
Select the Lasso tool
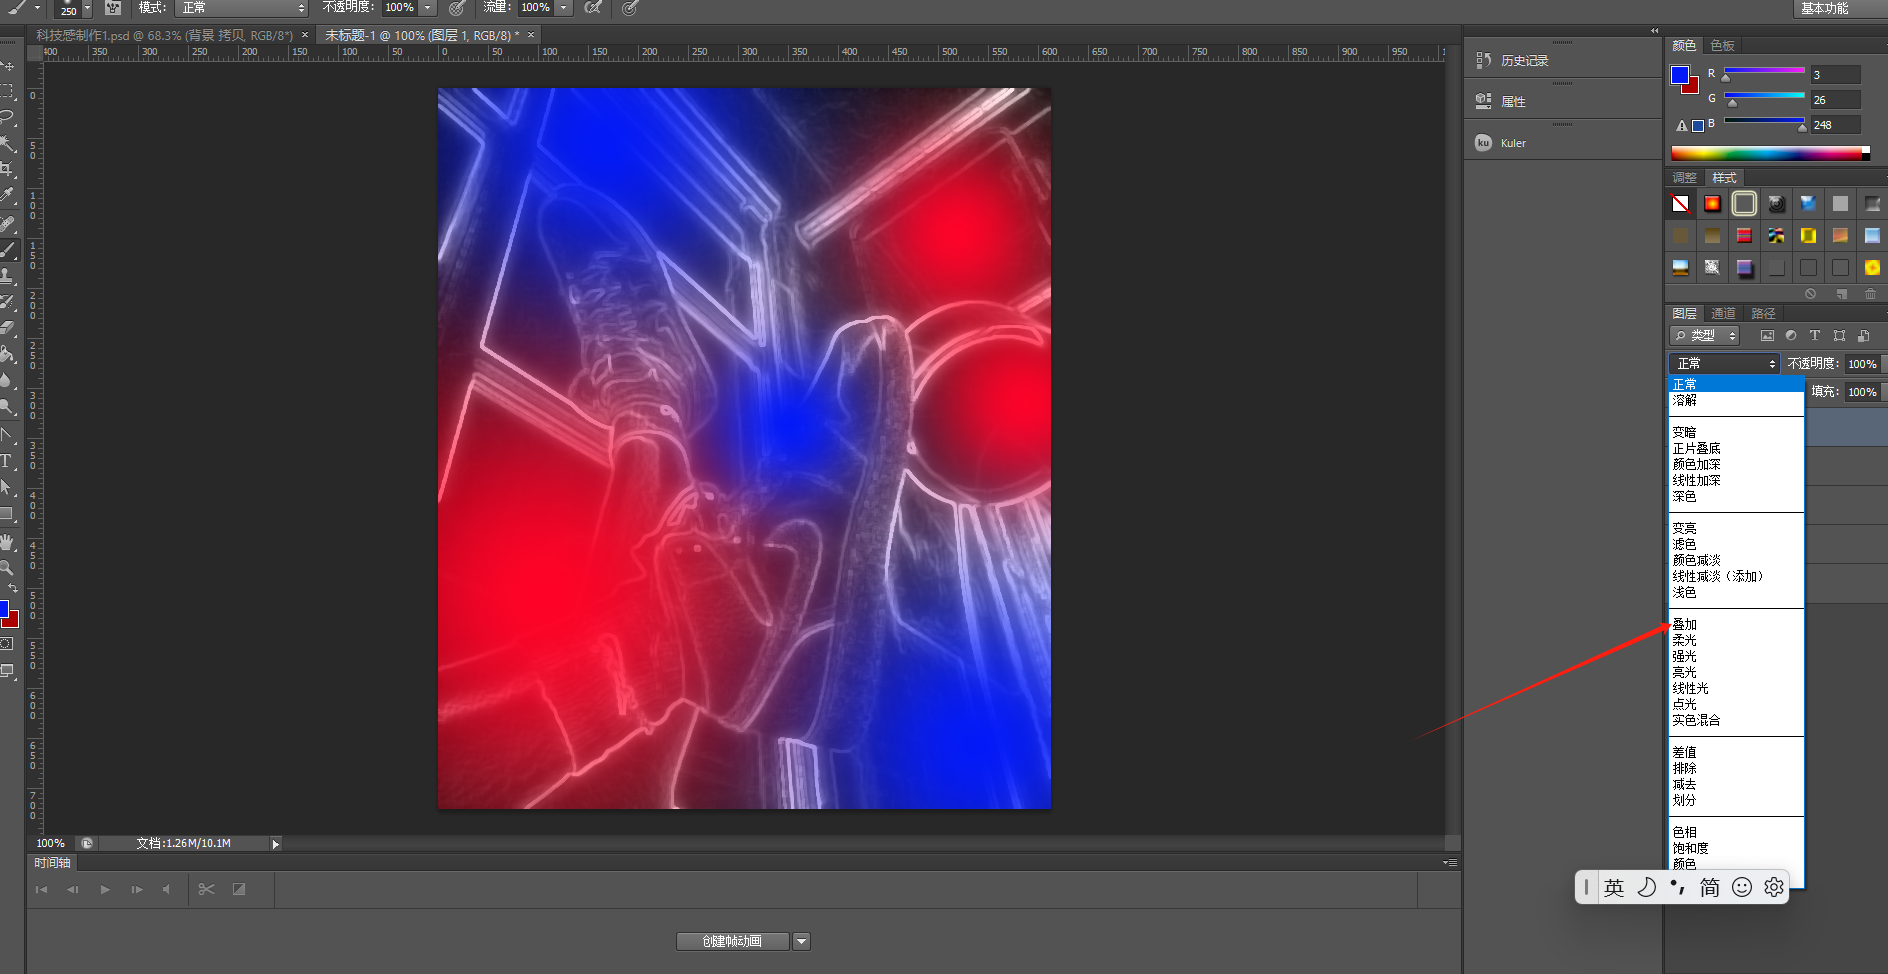point(8,117)
